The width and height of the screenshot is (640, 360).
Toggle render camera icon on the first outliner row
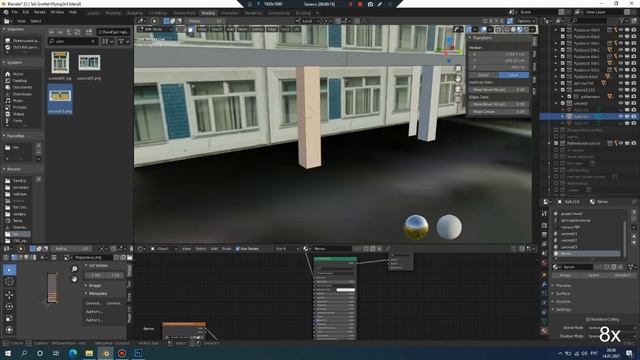point(634,30)
